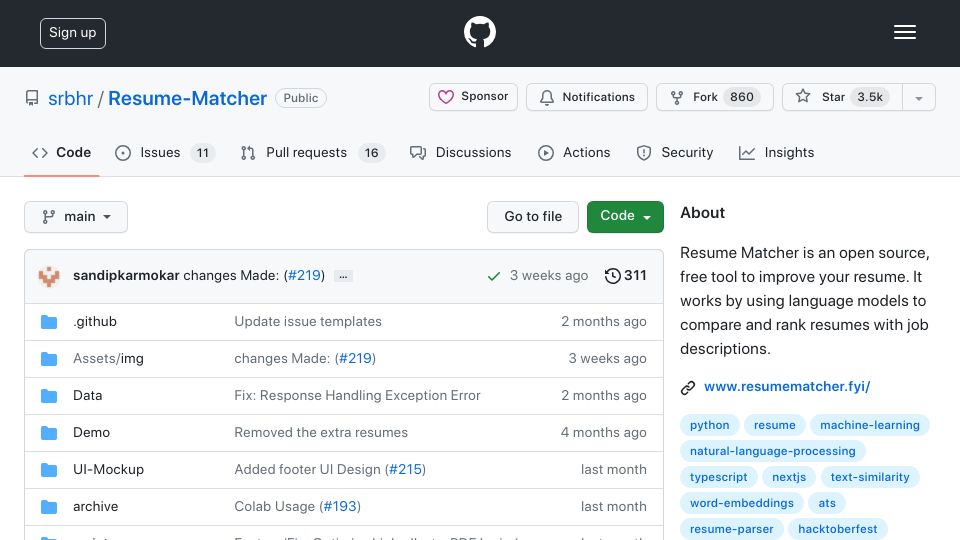Select the word-embeddings topic tag

[742, 503]
